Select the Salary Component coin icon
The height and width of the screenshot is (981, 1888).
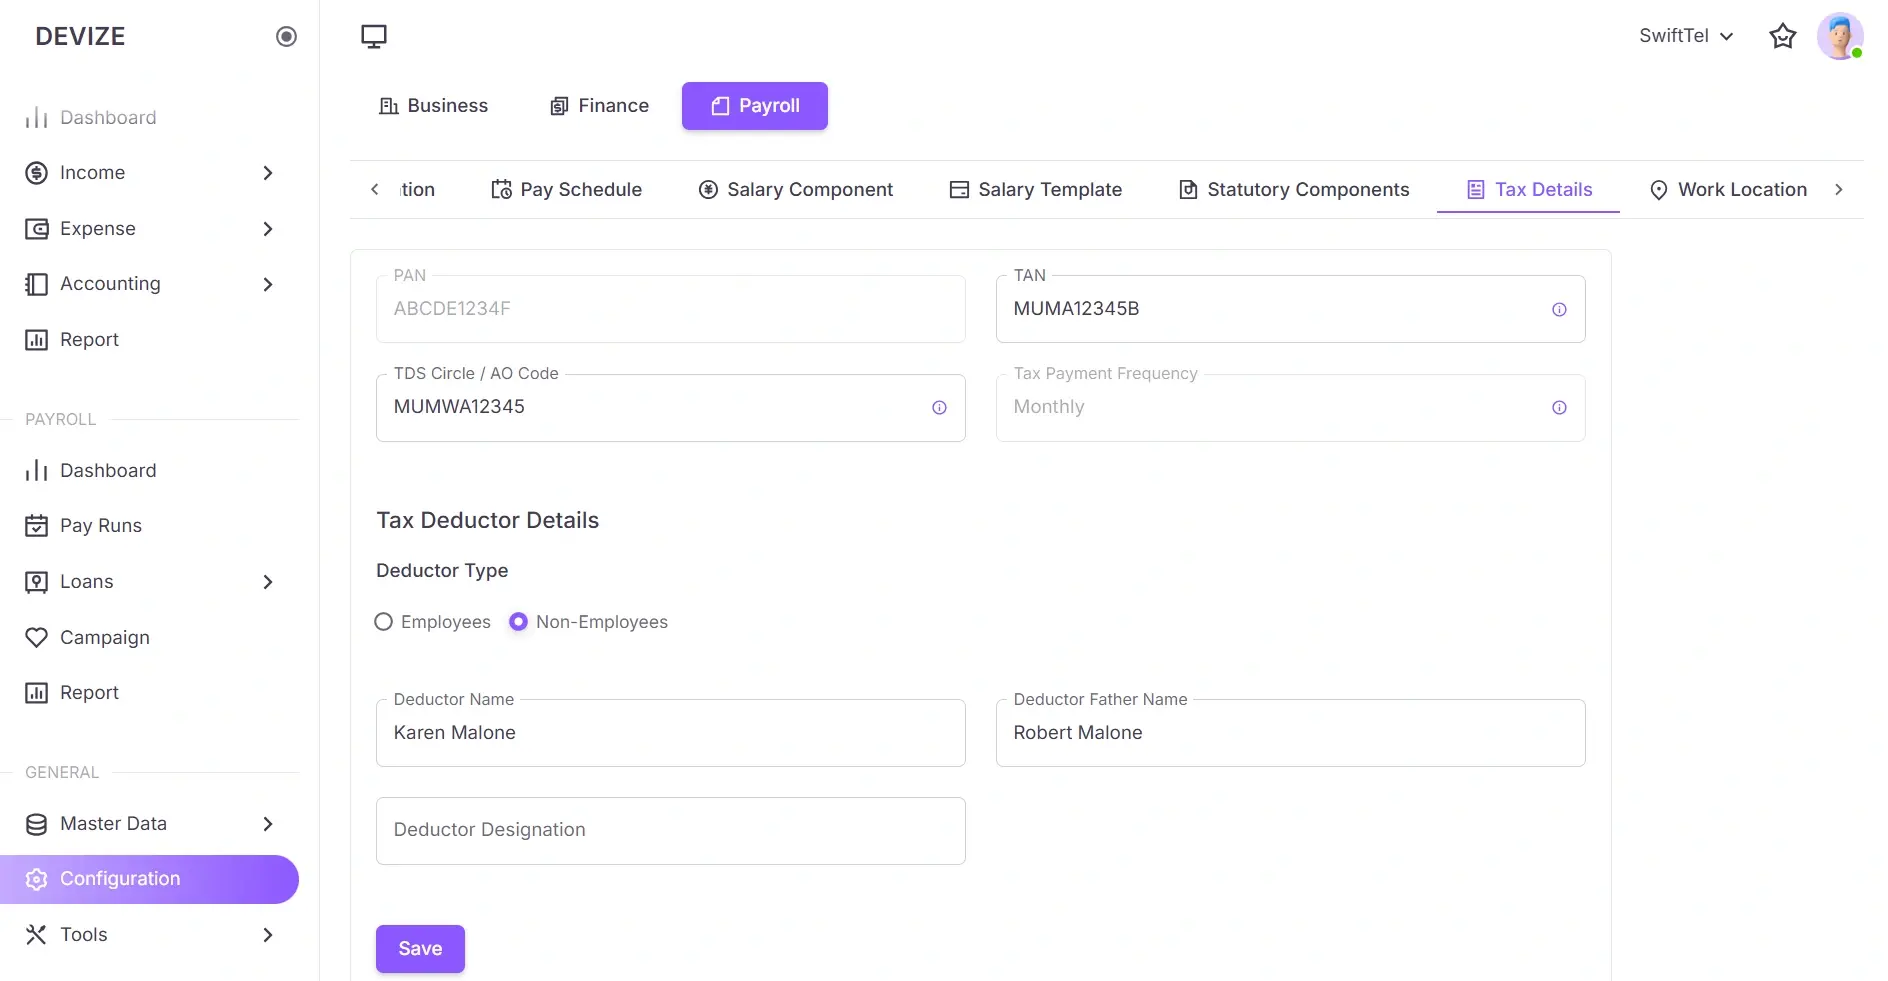(x=707, y=189)
